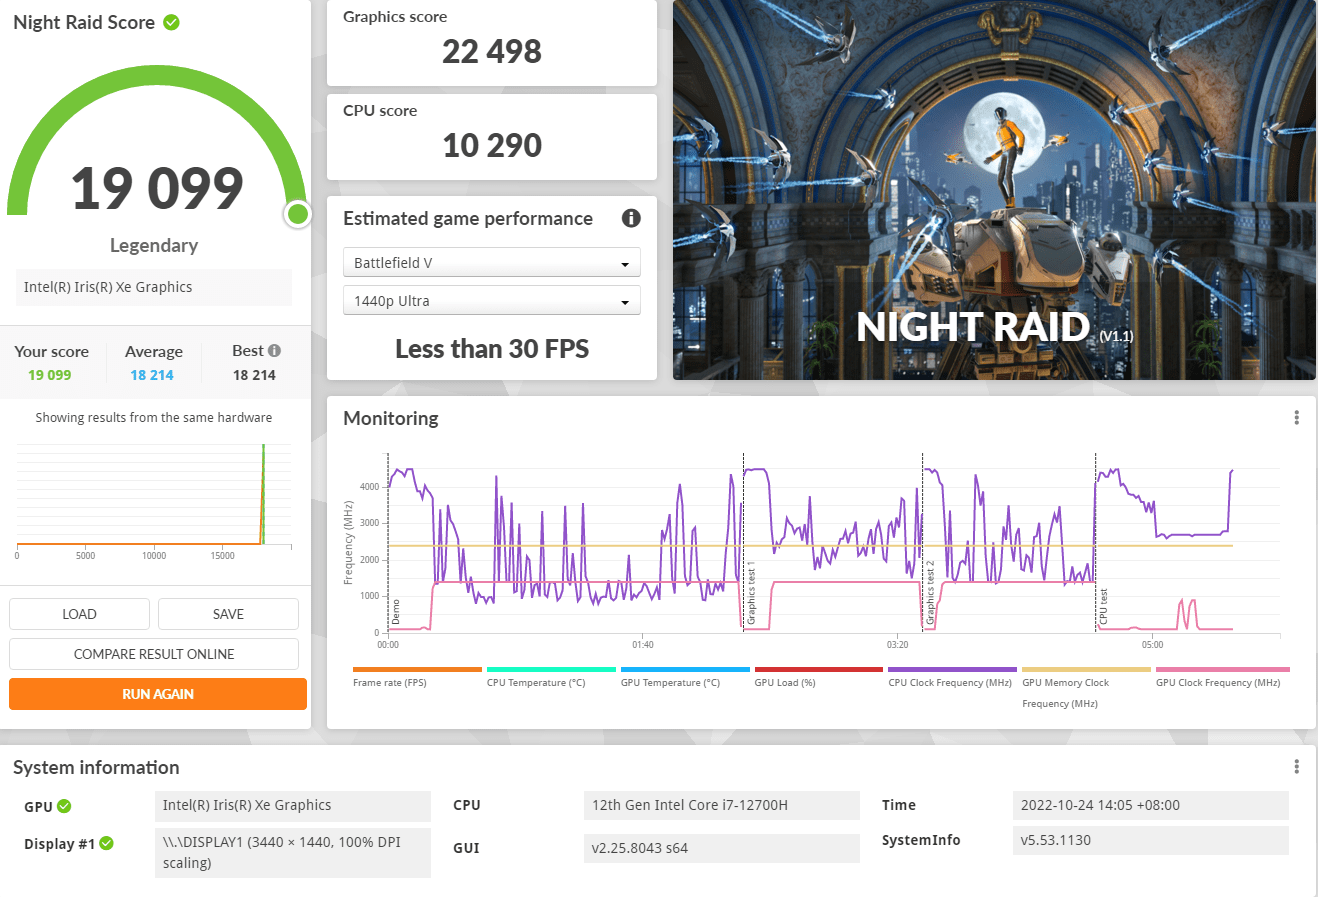Screen dimensions: 1318x897
Task: Click the green check next to Display #1
Action: pyautogui.click(x=106, y=843)
